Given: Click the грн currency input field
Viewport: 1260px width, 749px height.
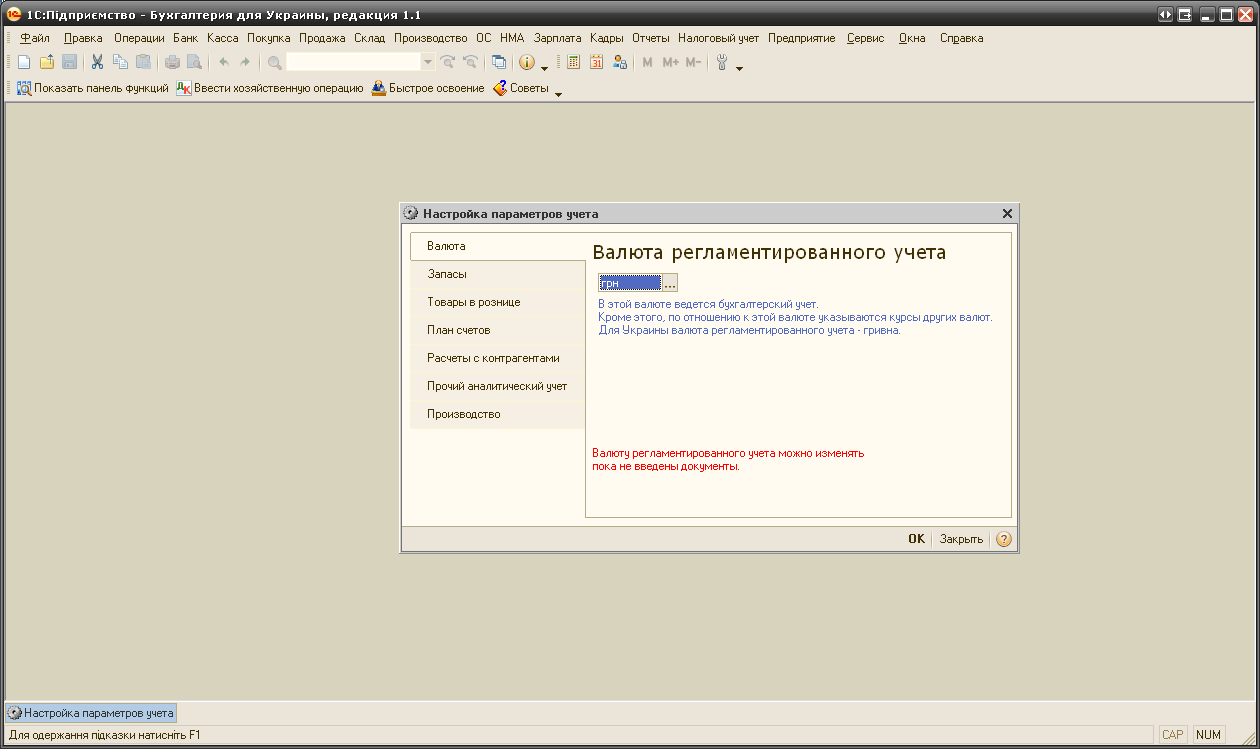Looking at the screenshot, I should (630, 283).
